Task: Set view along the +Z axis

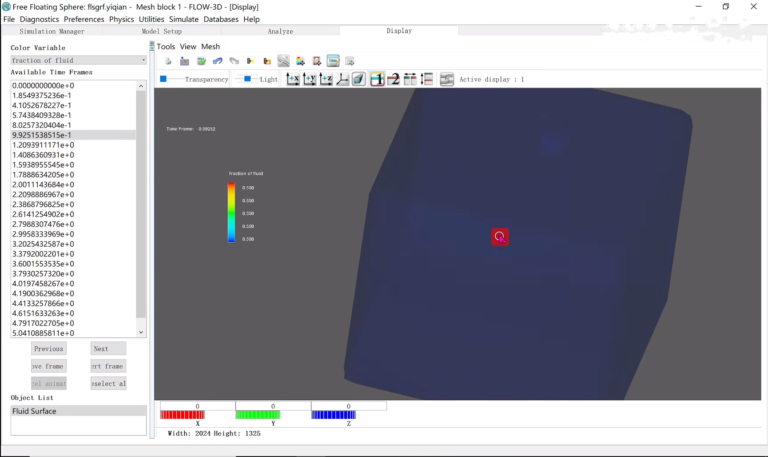Action: click(326, 79)
